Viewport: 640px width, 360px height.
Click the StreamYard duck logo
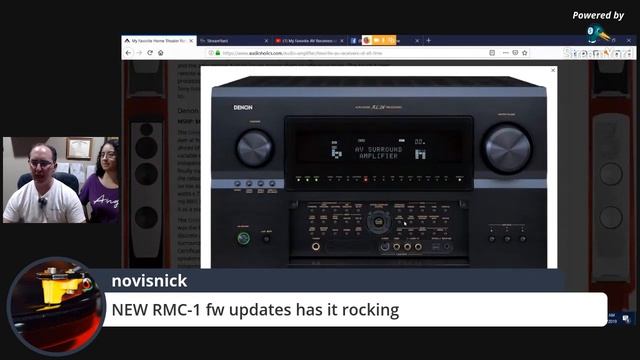coord(598,34)
